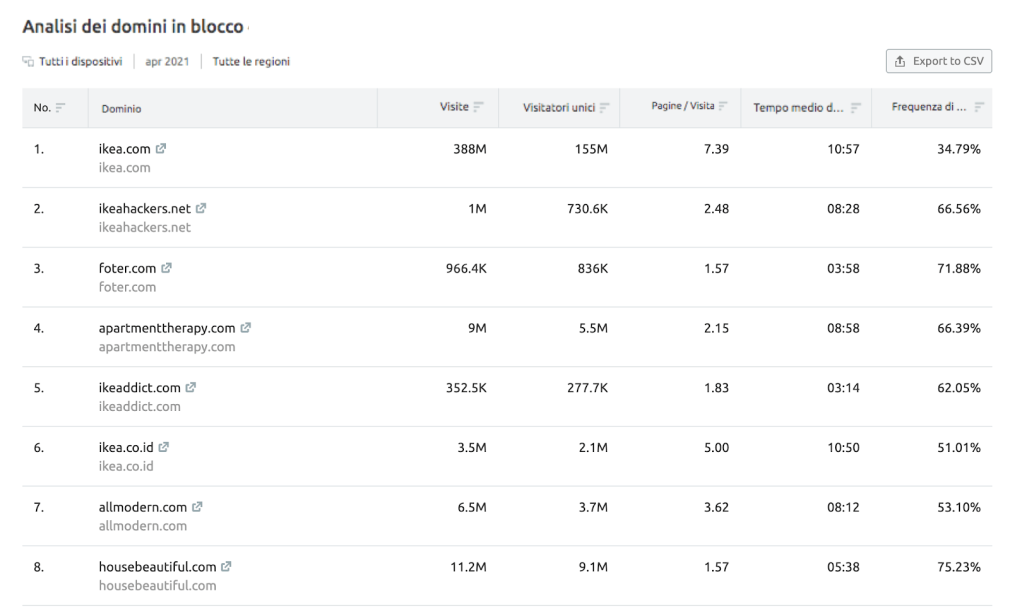Select the 277.7K unique visitors value
This screenshot has width=1010, height=613.
coord(587,388)
